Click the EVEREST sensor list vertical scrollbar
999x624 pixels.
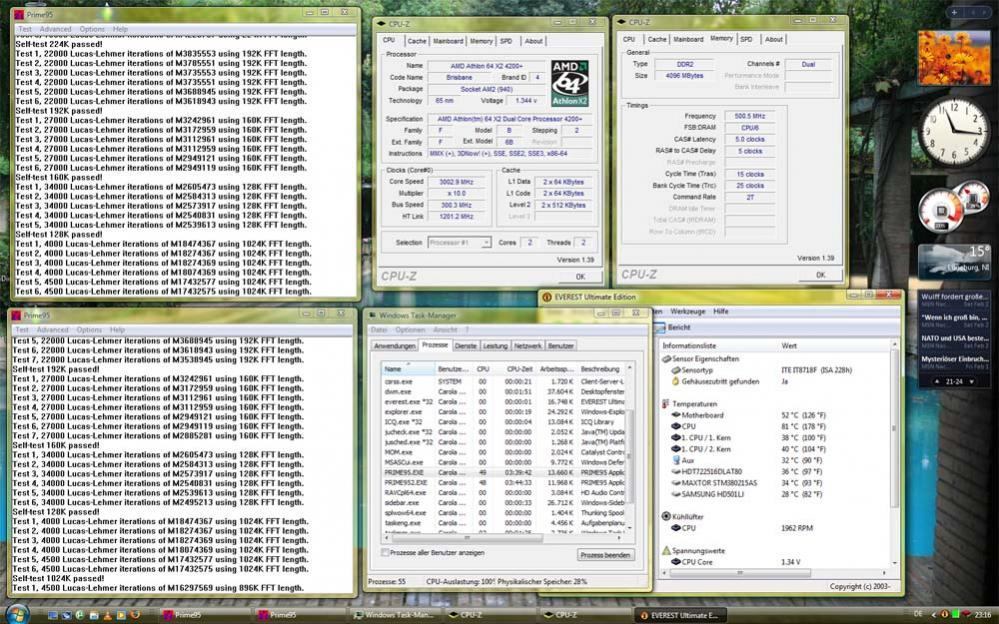point(895,454)
